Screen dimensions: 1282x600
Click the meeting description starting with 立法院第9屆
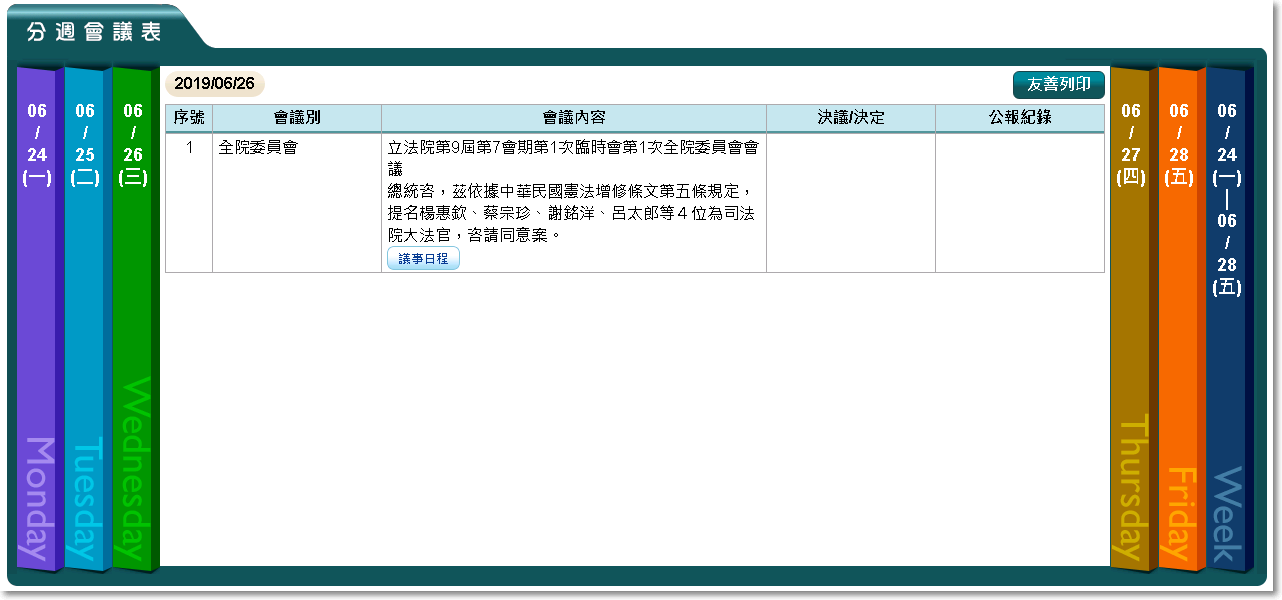(x=573, y=192)
